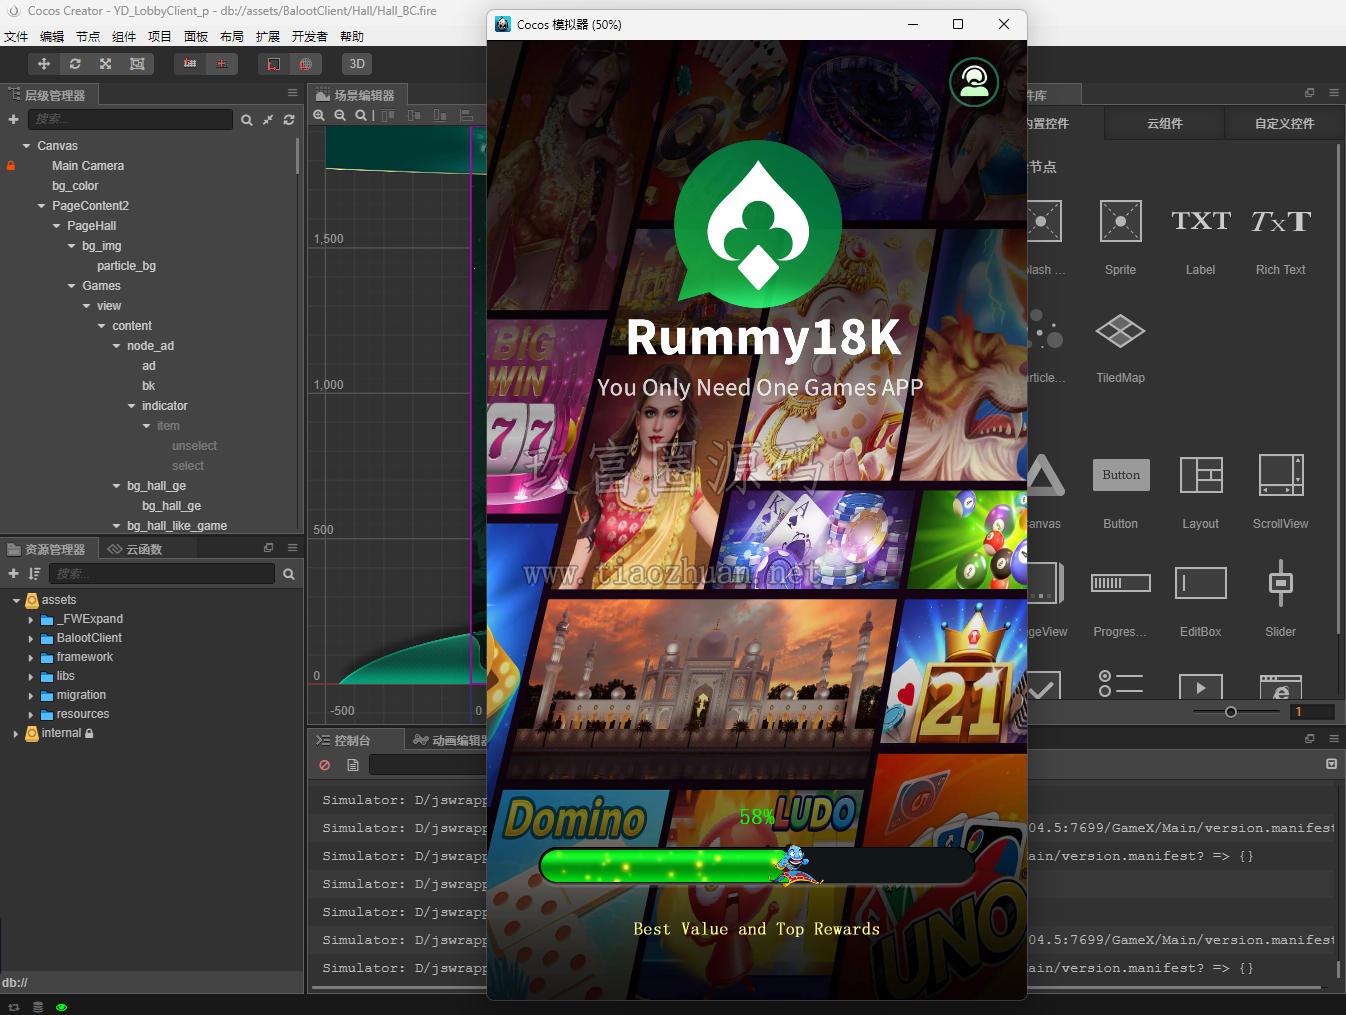This screenshot has height=1015, width=1346.
Task: Click hierarchy search magnifier icon
Action: [246, 120]
